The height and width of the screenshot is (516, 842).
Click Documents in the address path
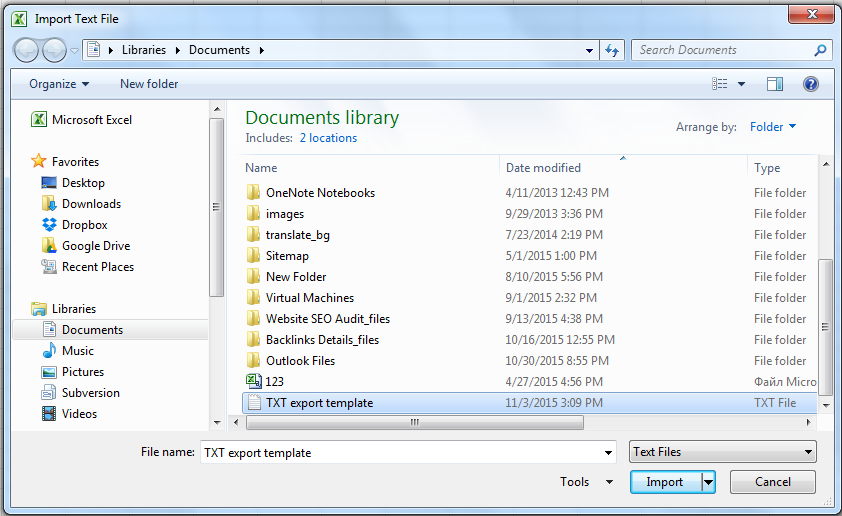[219, 50]
